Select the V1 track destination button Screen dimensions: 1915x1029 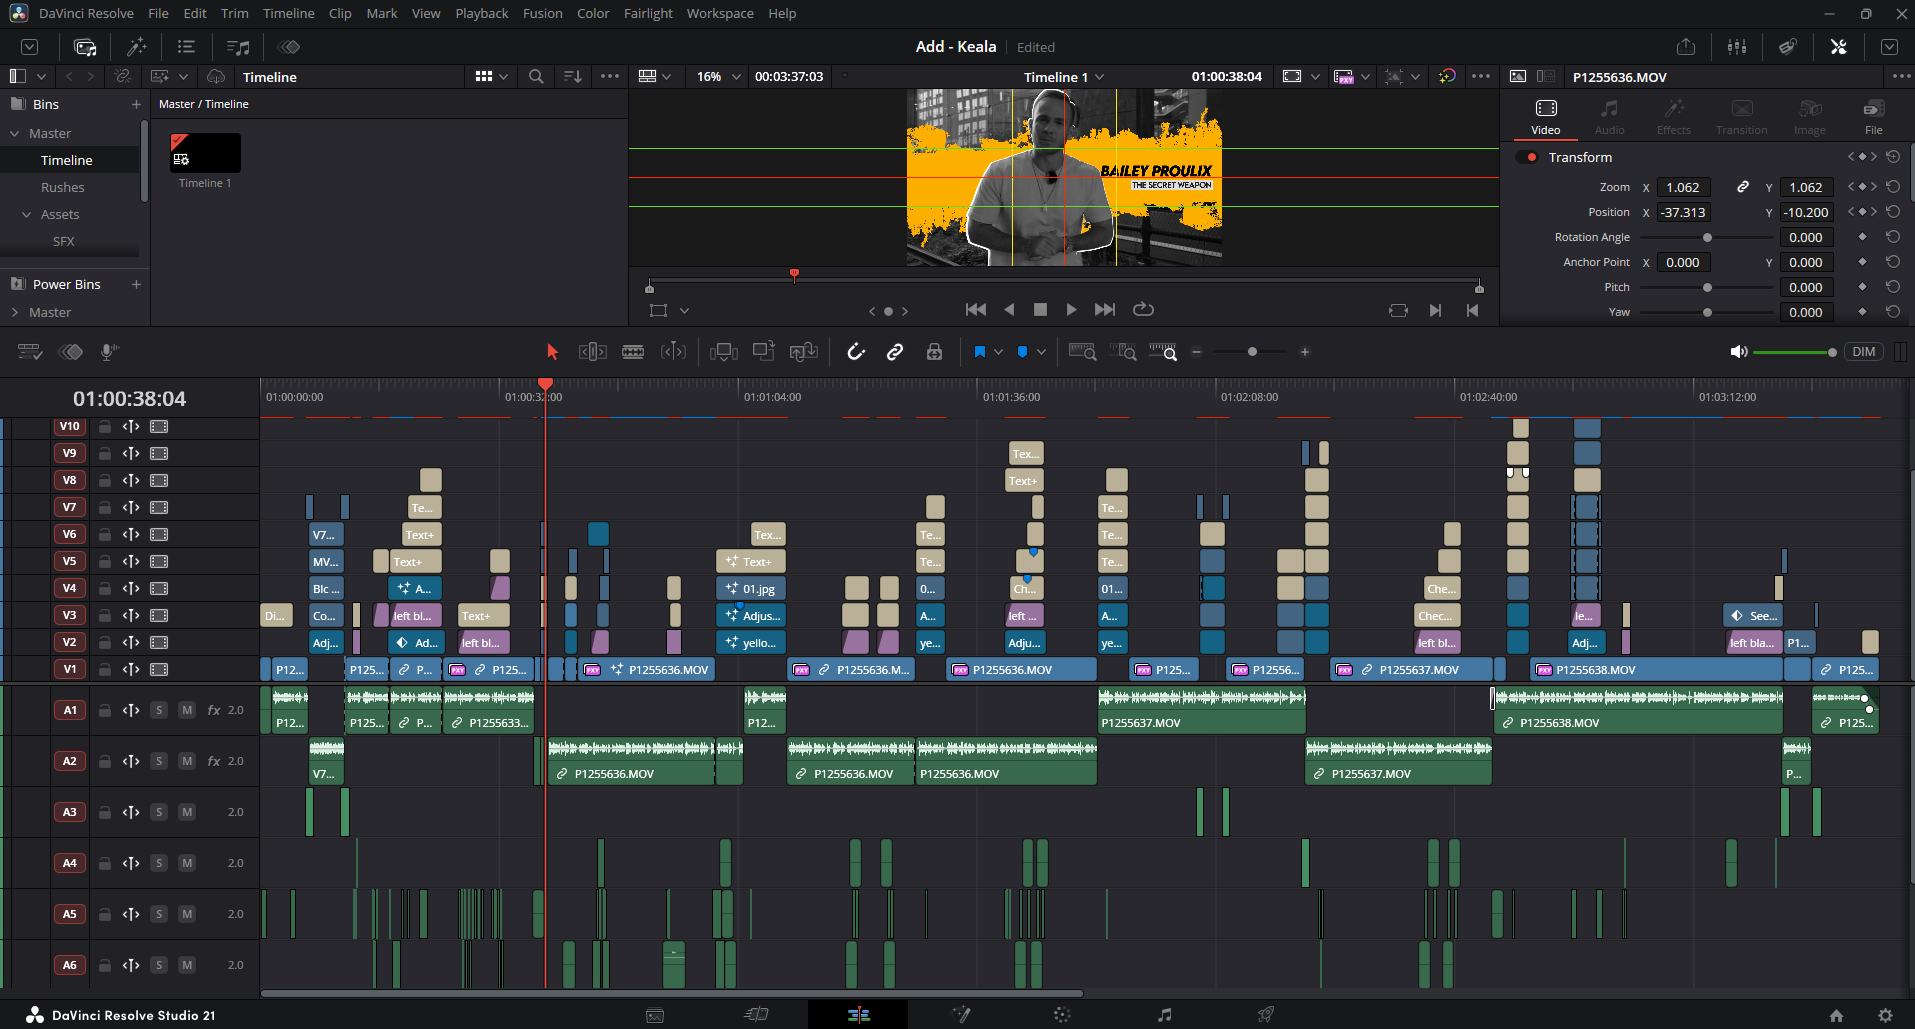coord(69,670)
